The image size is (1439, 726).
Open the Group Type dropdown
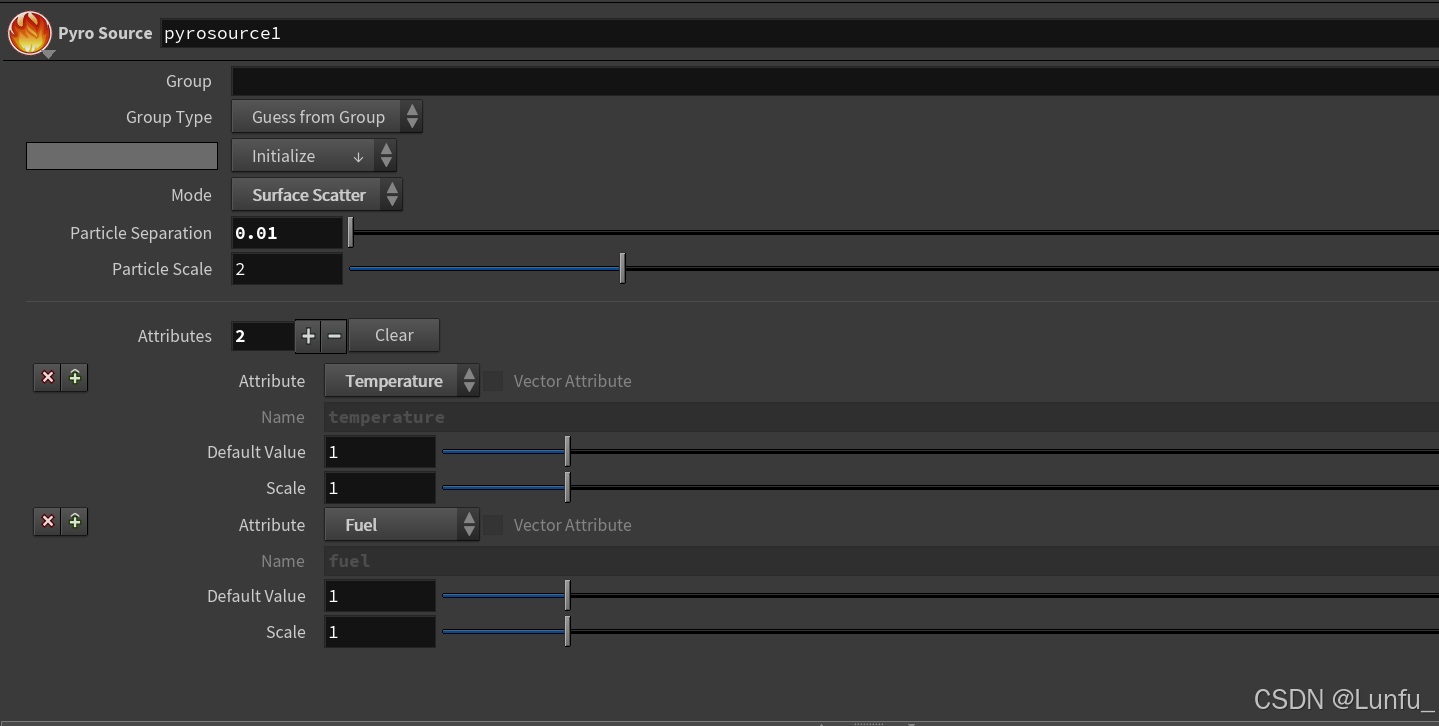coord(318,117)
